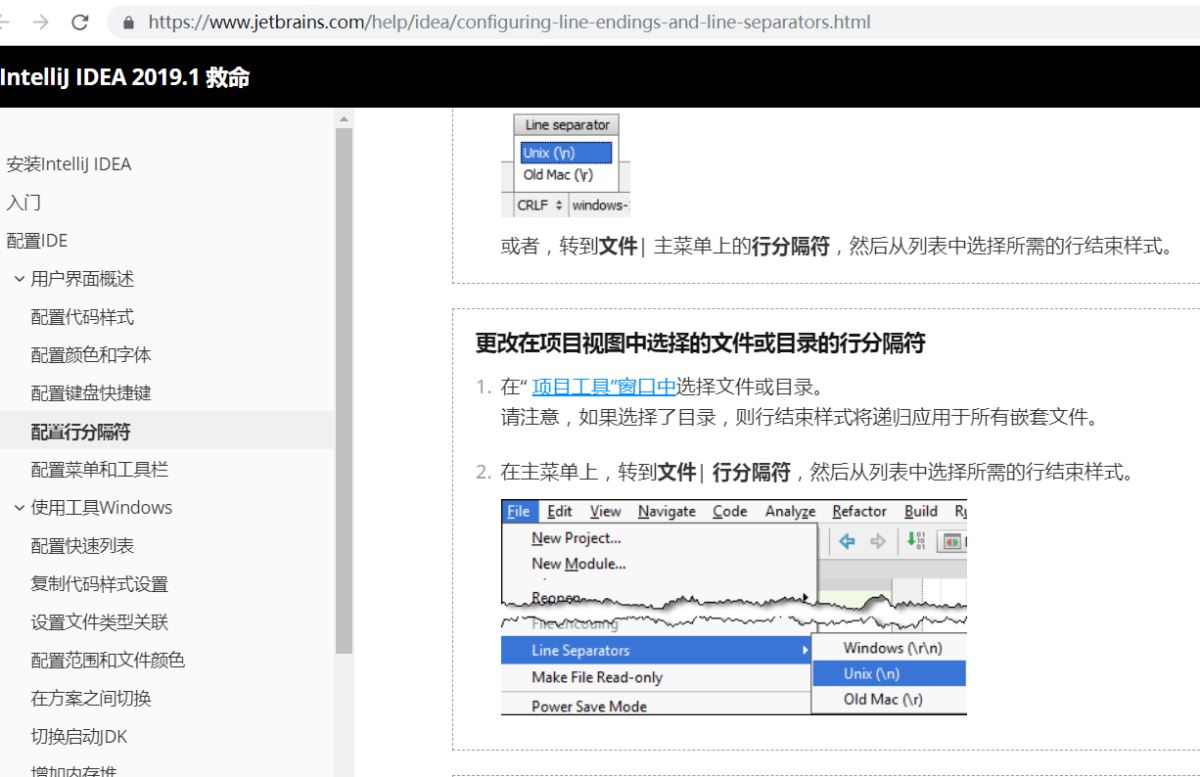Click Line Separators entry in File menu image

tap(658, 650)
